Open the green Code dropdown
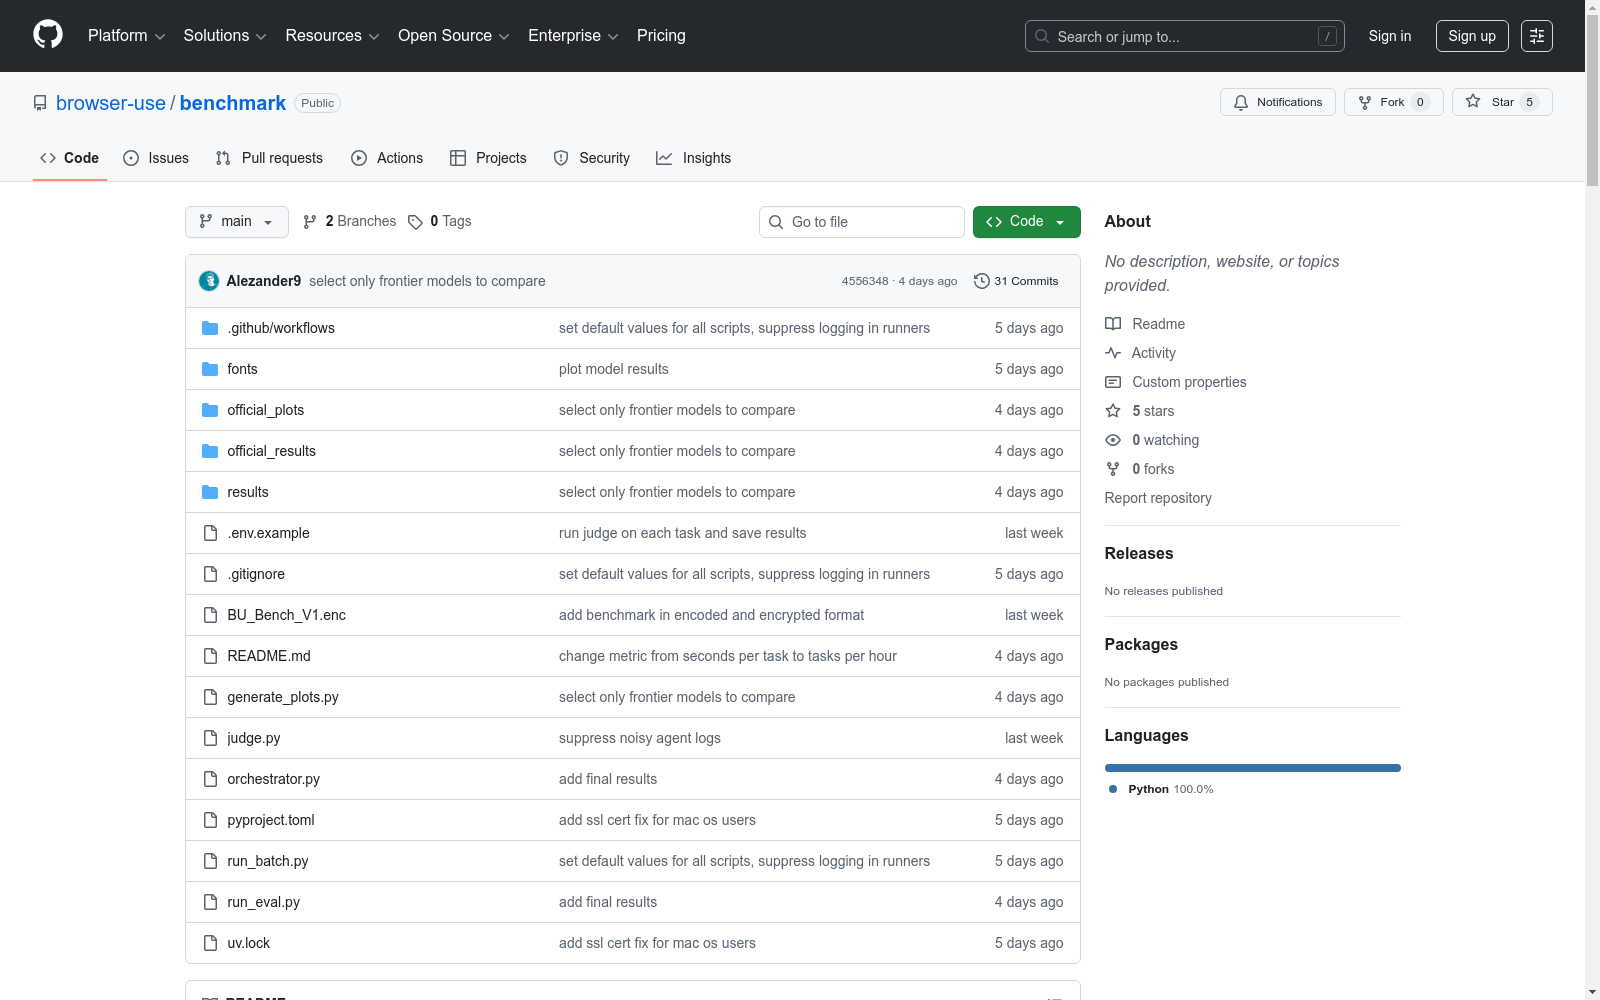Viewport: 1600px width, 1000px height. (x=1026, y=222)
